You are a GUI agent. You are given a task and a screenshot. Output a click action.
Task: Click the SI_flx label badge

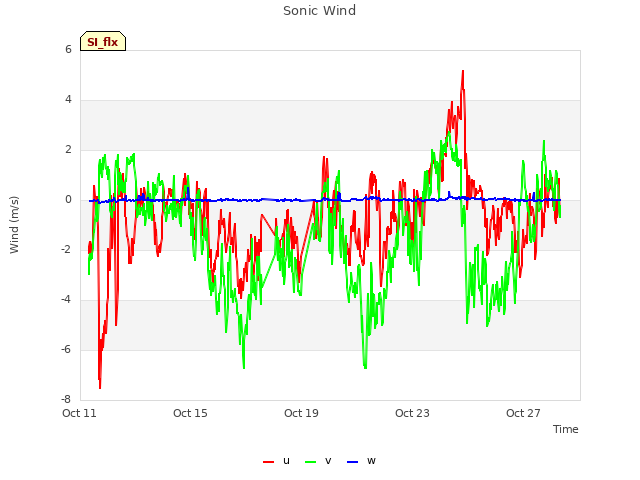[103, 41]
